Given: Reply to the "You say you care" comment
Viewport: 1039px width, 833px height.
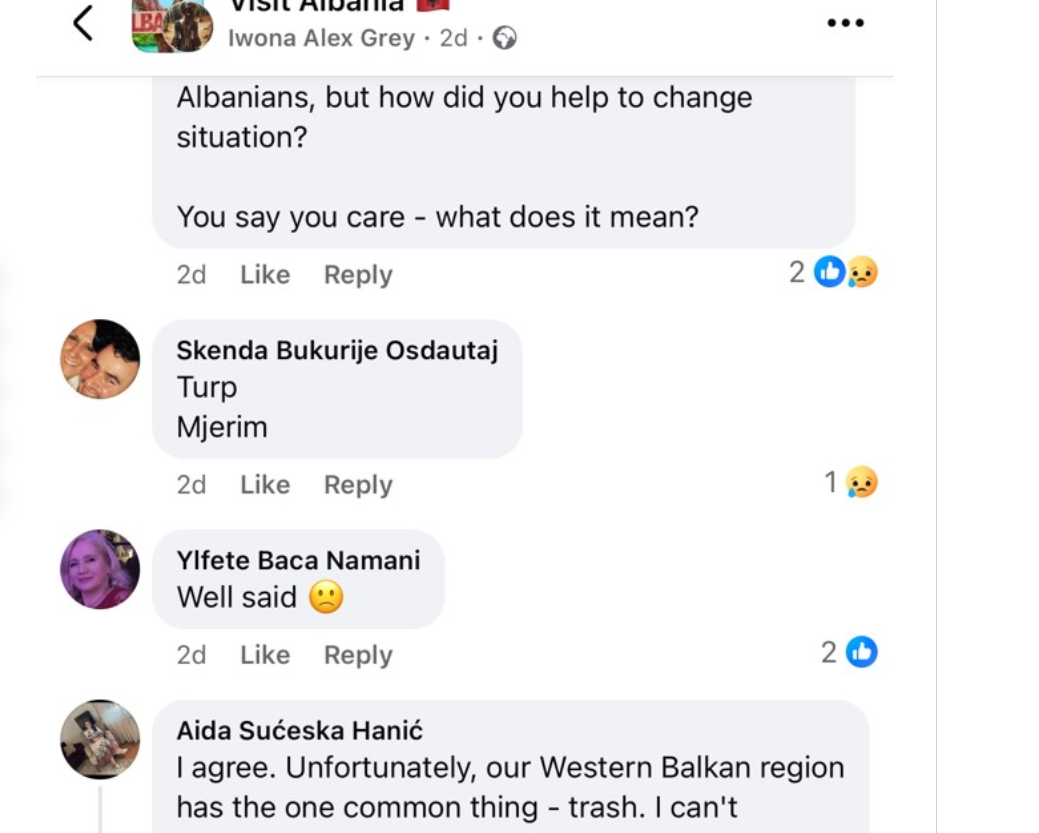Looking at the screenshot, I should [358, 275].
